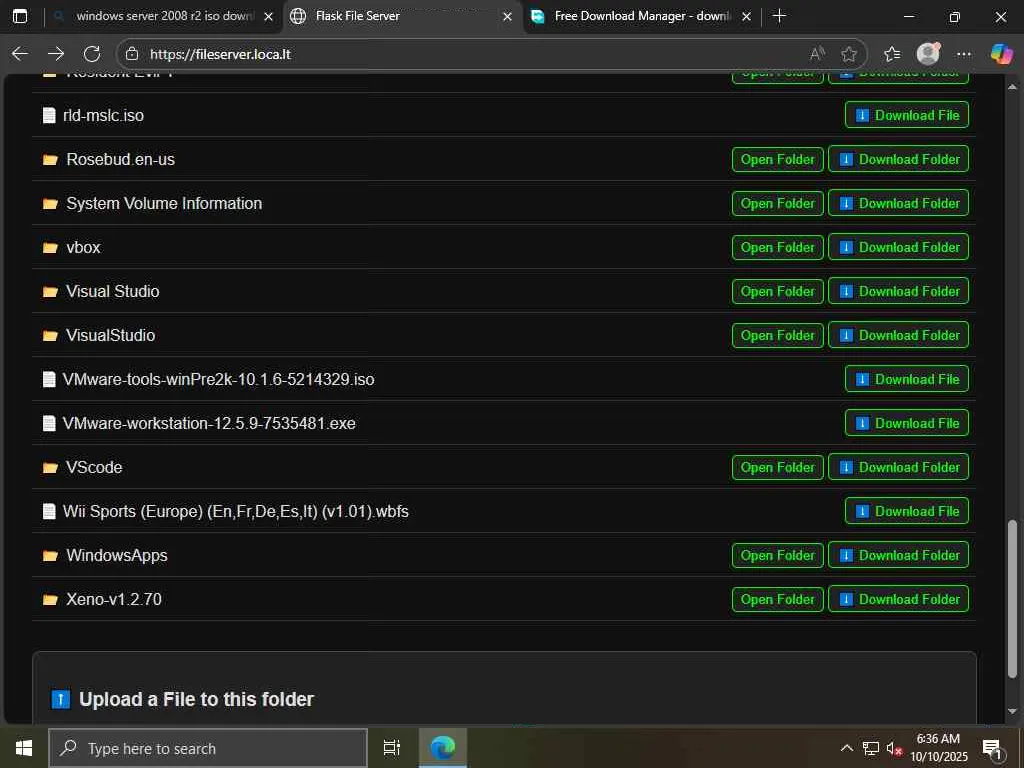The width and height of the screenshot is (1024, 768).
Task: Click the Wii Sports file icon
Action: 49,511
